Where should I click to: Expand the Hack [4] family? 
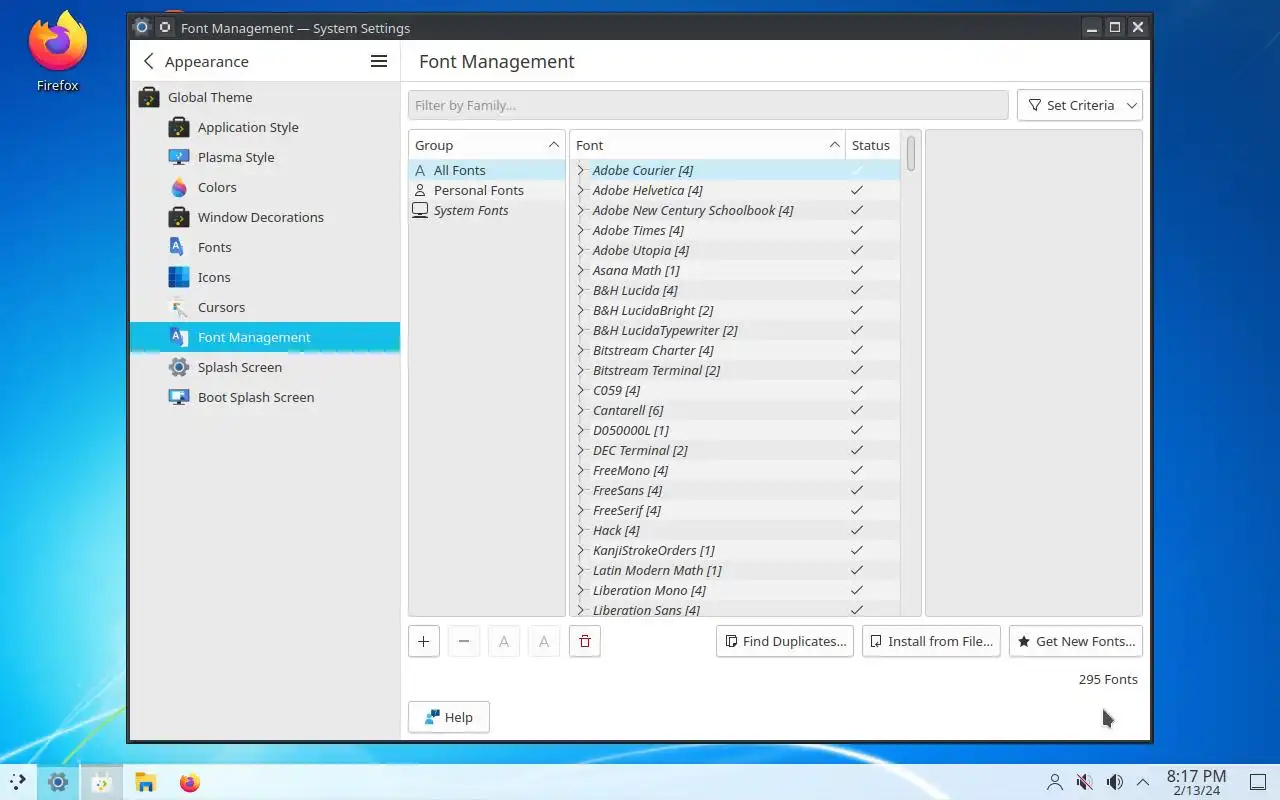point(581,530)
